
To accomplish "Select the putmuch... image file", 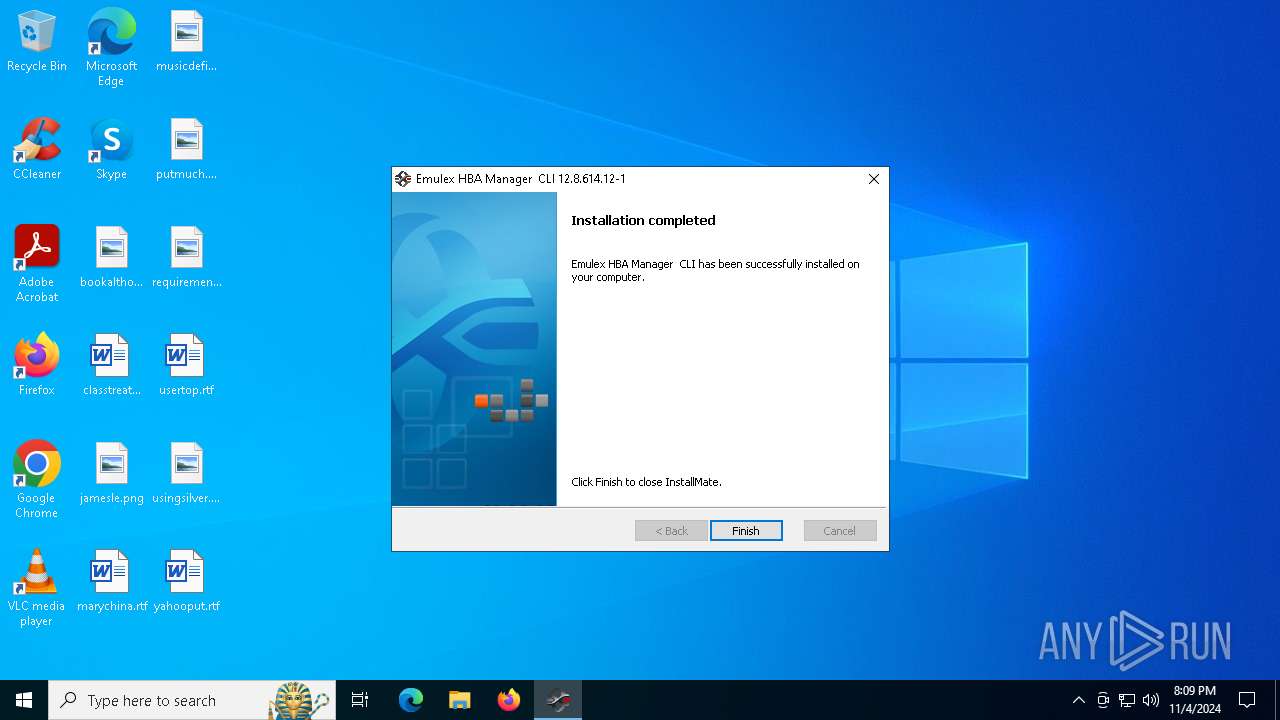I will click(187, 150).
